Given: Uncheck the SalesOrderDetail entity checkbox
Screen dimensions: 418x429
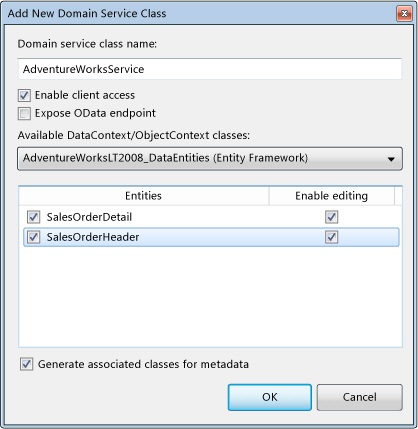Looking at the screenshot, I should (33, 217).
